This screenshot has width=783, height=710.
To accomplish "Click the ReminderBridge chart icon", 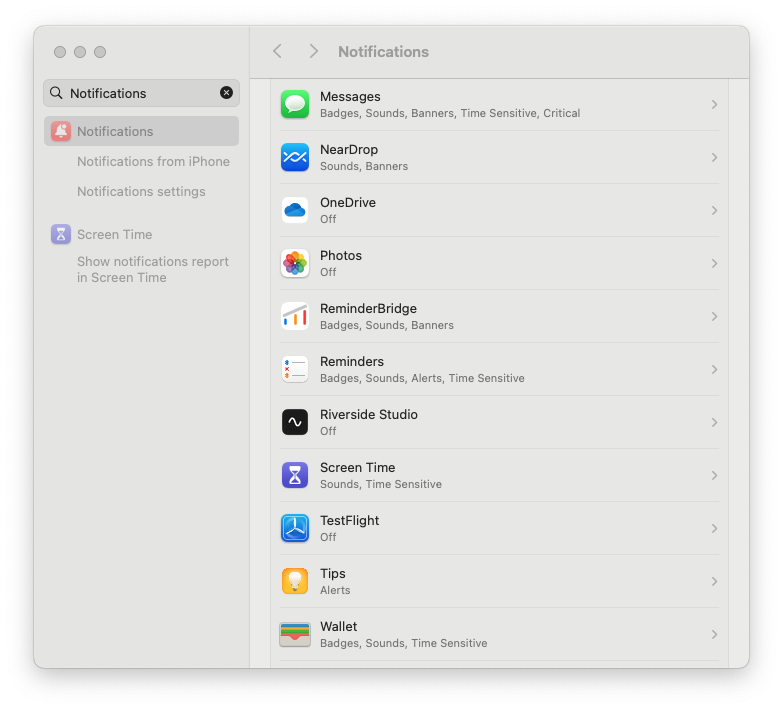I will (295, 316).
